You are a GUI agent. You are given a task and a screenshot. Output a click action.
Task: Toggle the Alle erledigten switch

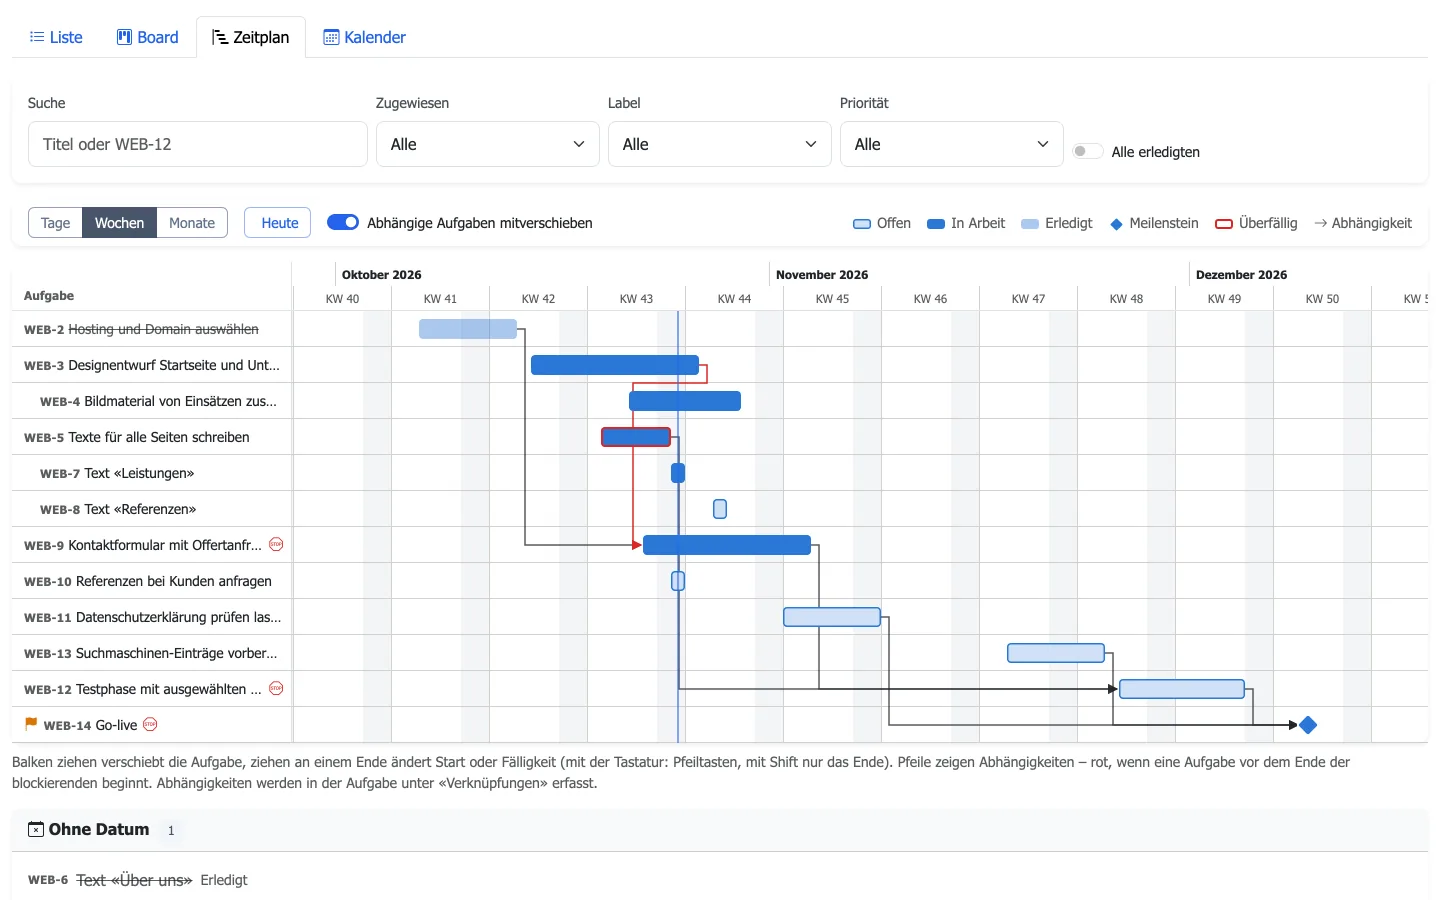[x=1087, y=151]
